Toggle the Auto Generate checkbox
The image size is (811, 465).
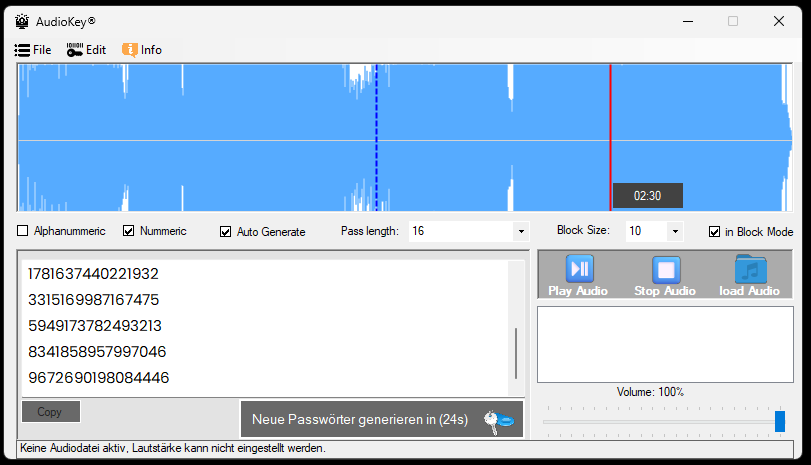tap(225, 232)
